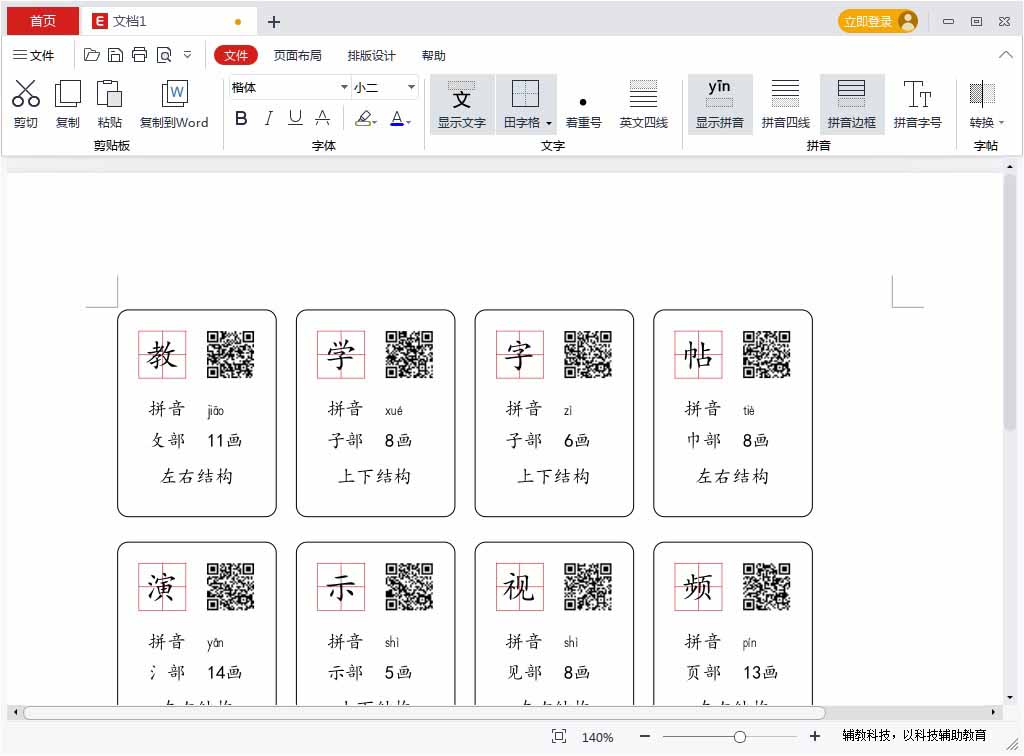Open the 文件 hamburger menu
This screenshot has width=1024, height=756.
[33, 55]
